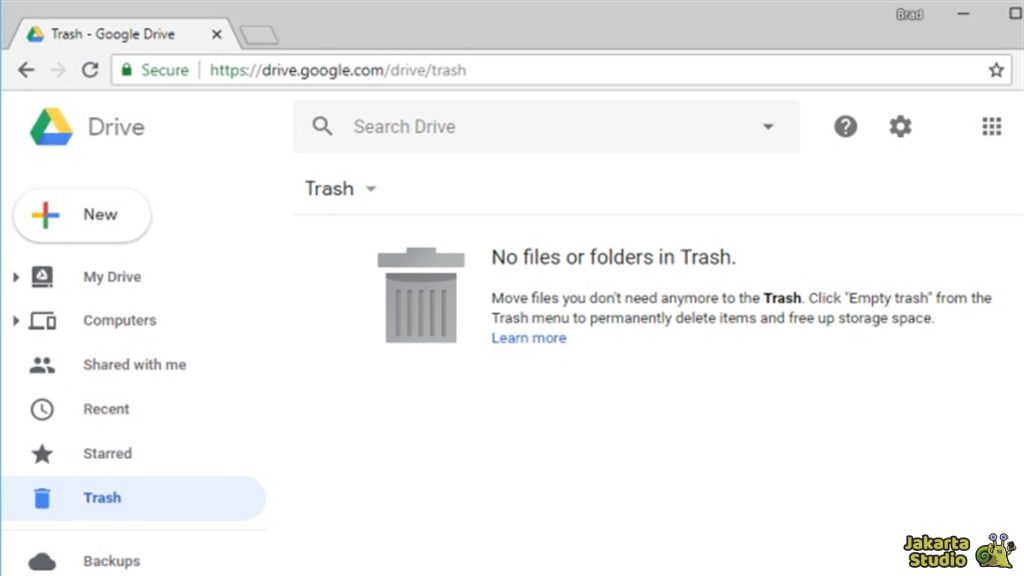This screenshot has height=576, width=1024.
Task: Open My Drive in sidebar
Action: [112, 277]
